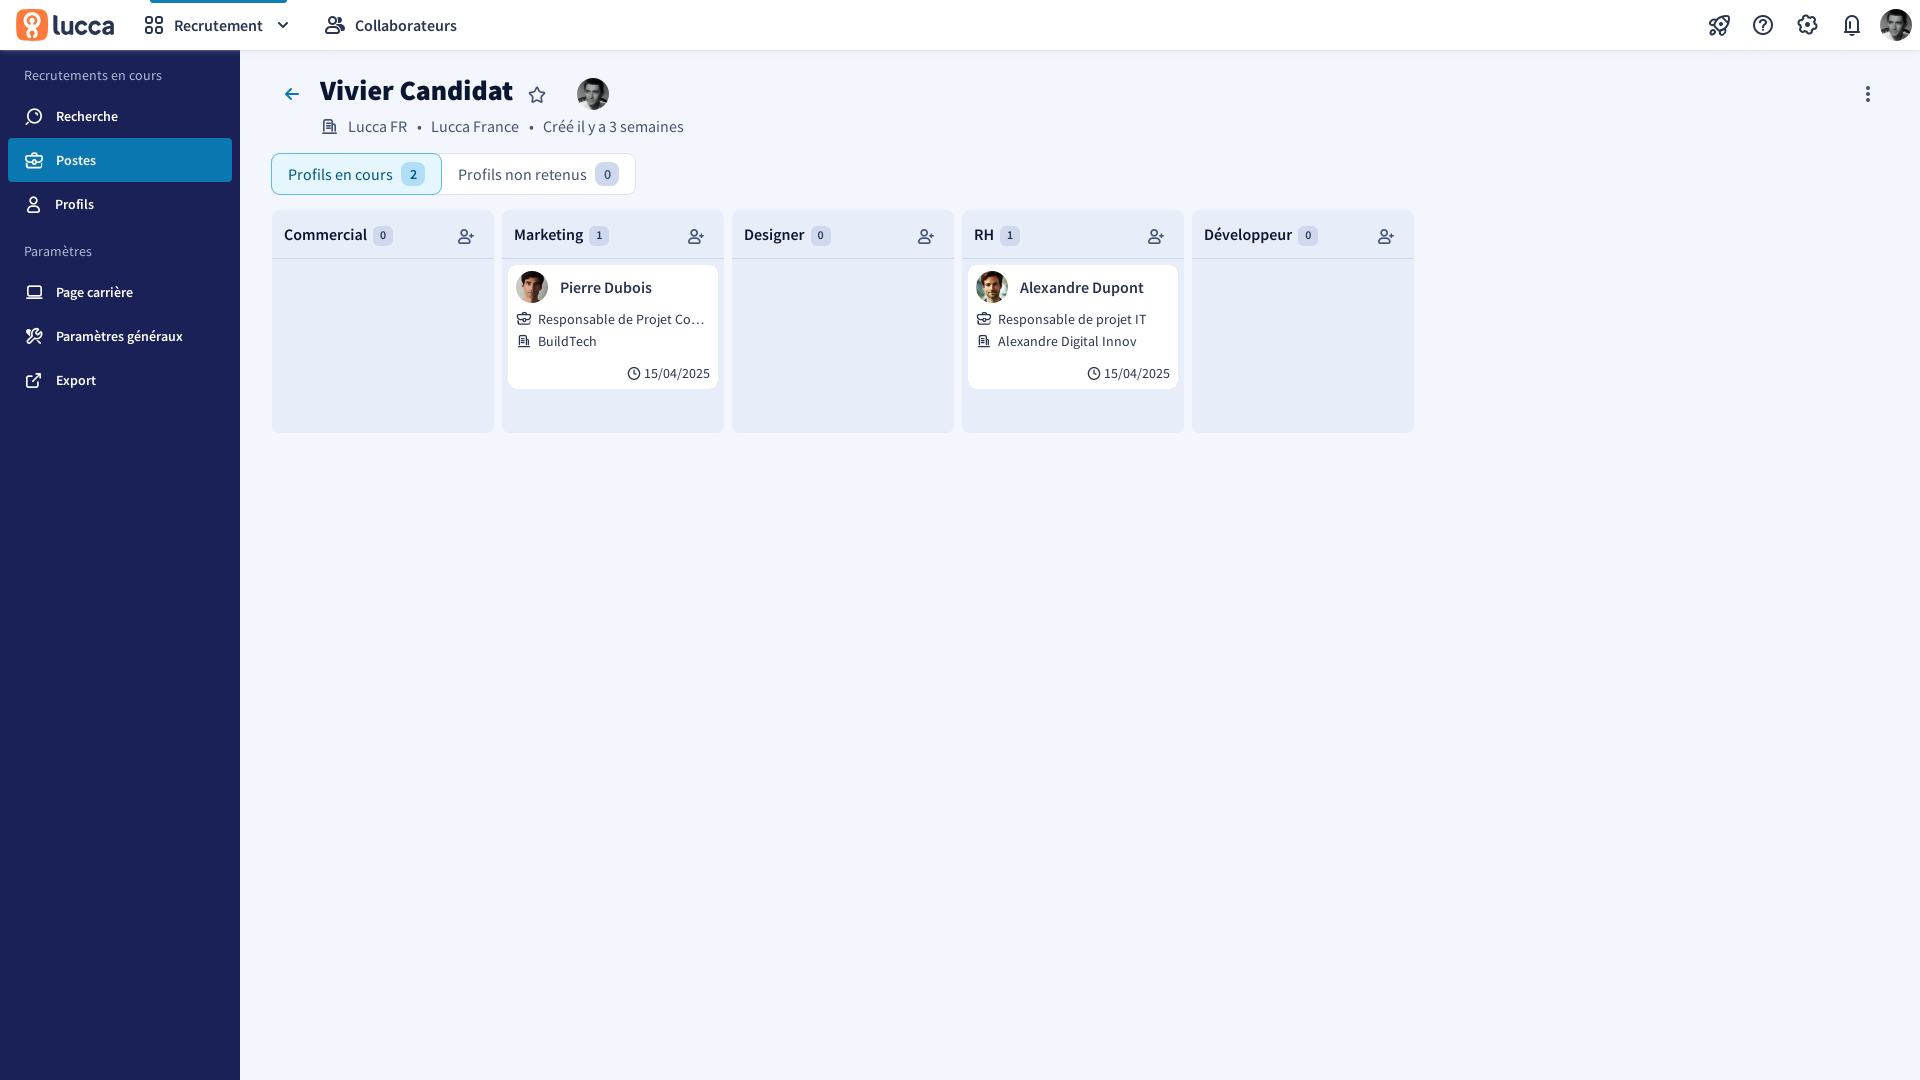
Task: Open notifications bell
Action: [x=1851, y=25]
